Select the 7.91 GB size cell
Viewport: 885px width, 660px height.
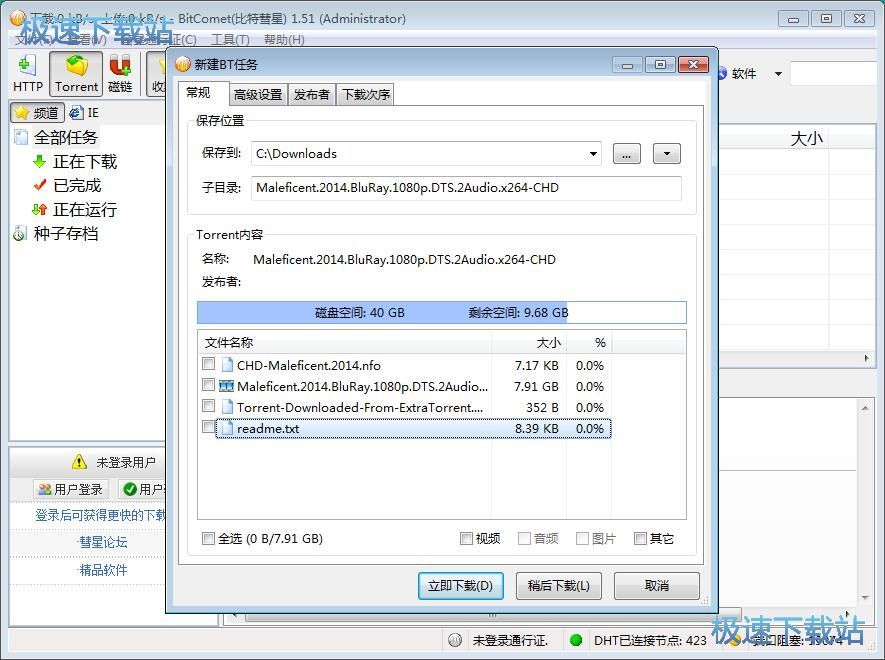pos(536,387)
